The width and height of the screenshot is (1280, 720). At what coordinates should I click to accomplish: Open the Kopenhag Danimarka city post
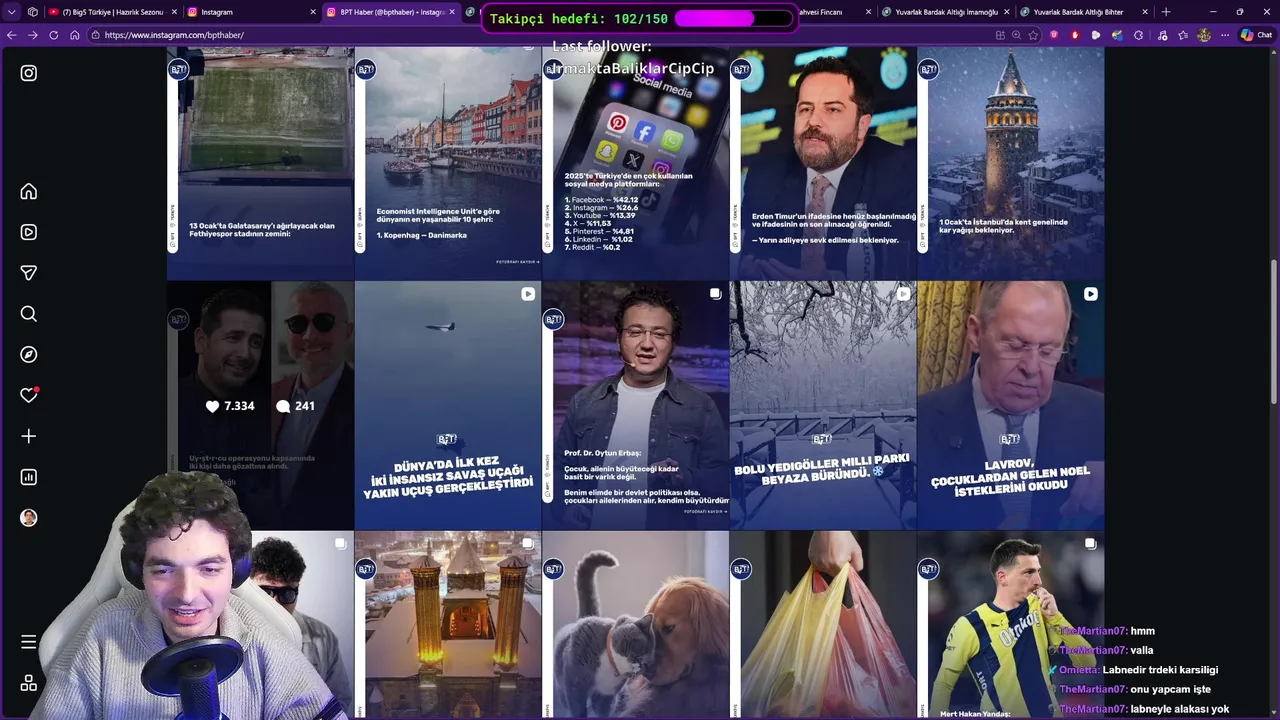(x=448, y=163)
